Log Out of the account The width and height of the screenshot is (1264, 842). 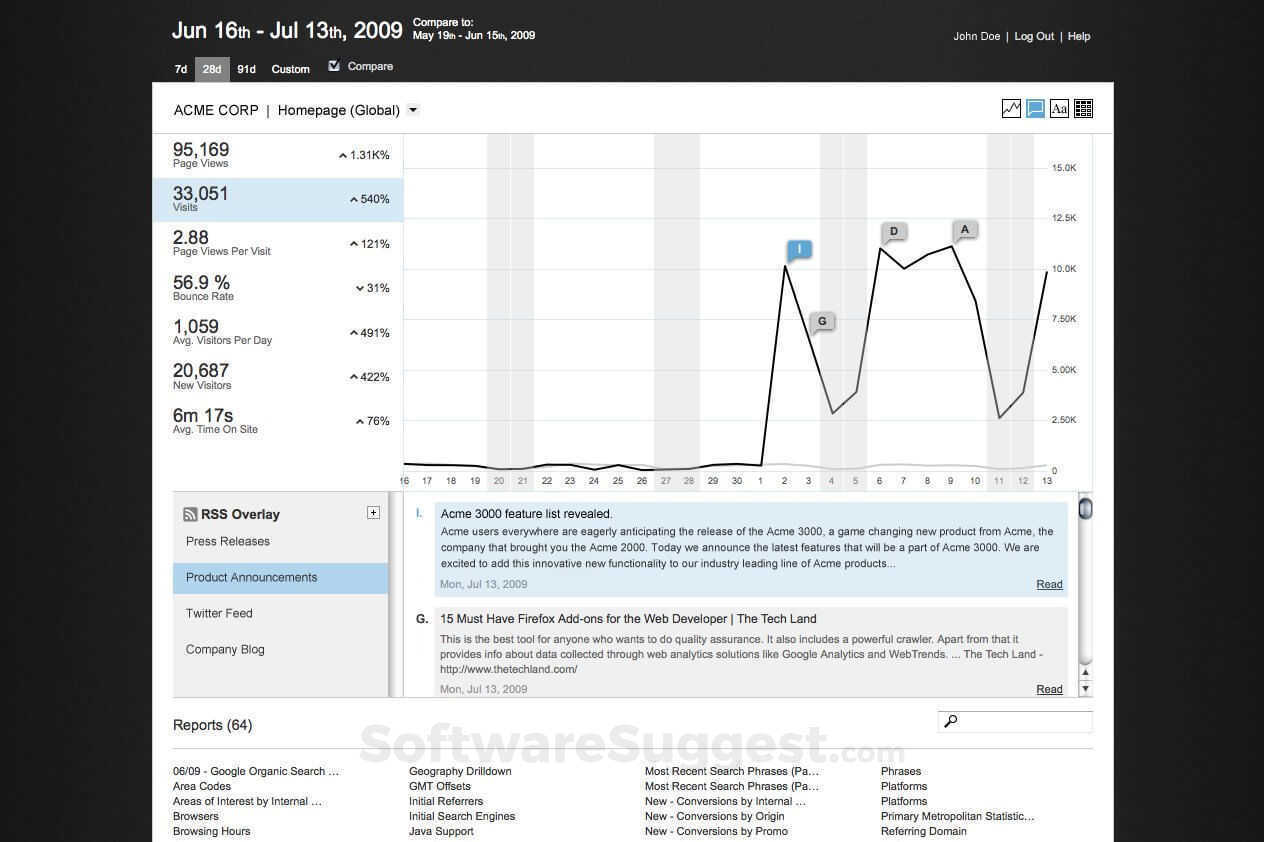[1033, 36]
